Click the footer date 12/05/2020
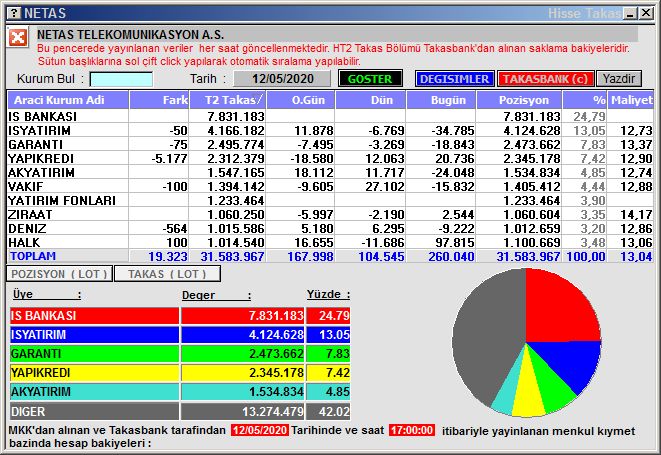 [260, 430]
